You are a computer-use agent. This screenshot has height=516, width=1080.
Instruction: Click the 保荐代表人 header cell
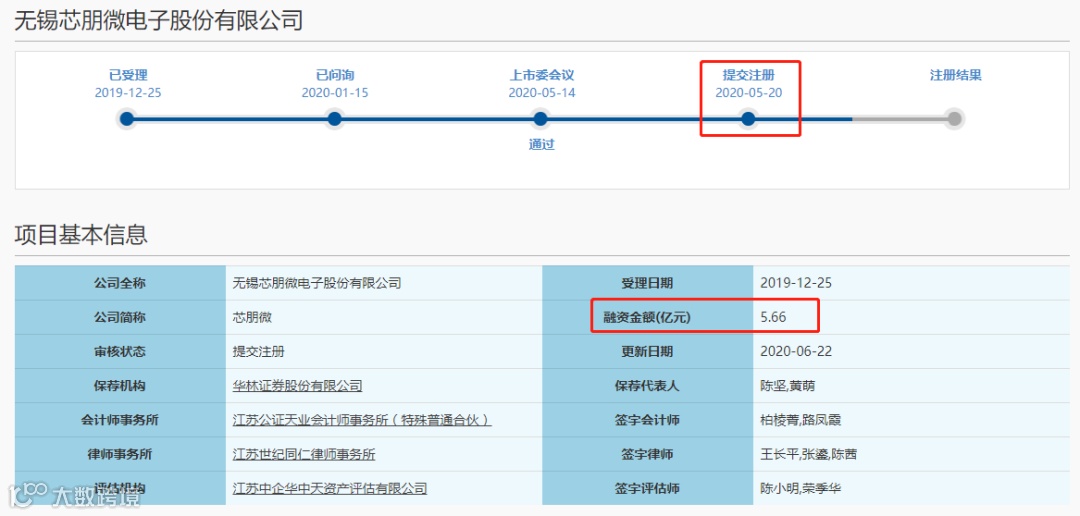pyautogui.click(x=647, y=386)
